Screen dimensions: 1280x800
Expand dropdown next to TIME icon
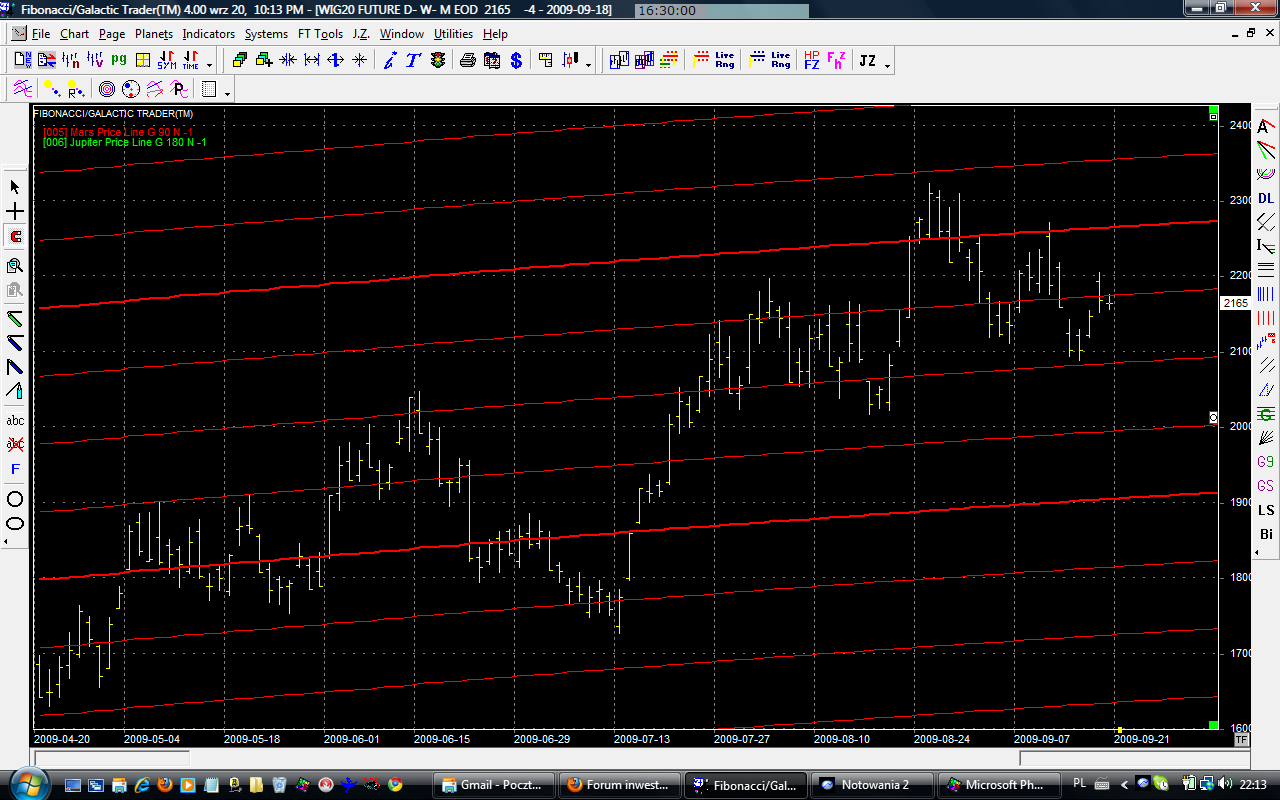coord(209,64)
